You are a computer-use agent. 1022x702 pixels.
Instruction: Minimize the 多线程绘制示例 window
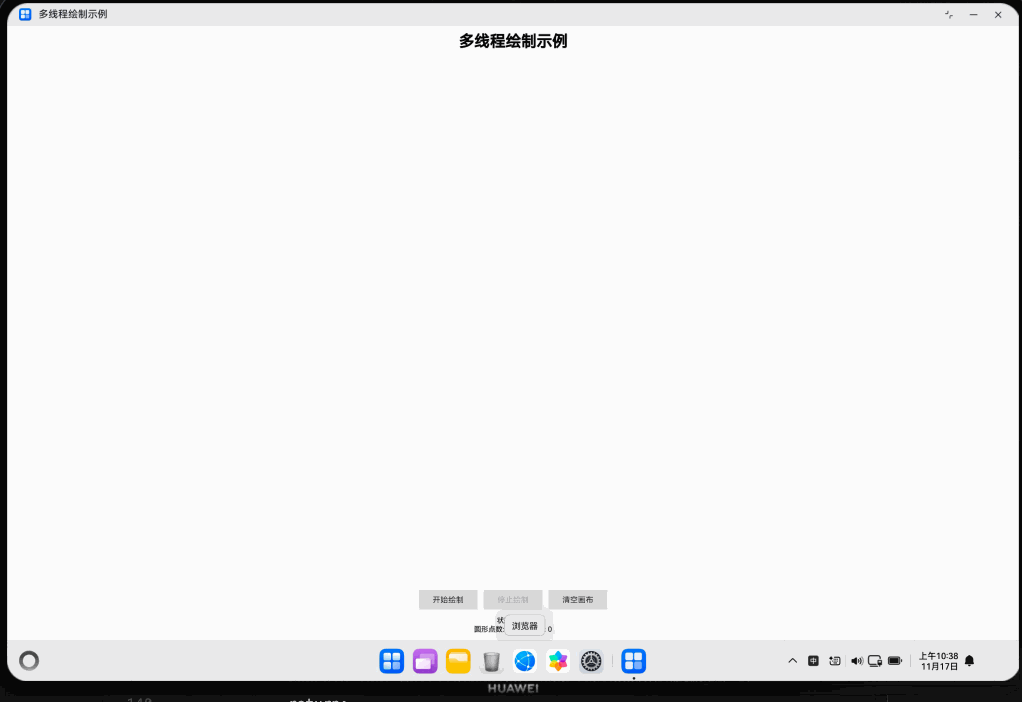[973, 14]
